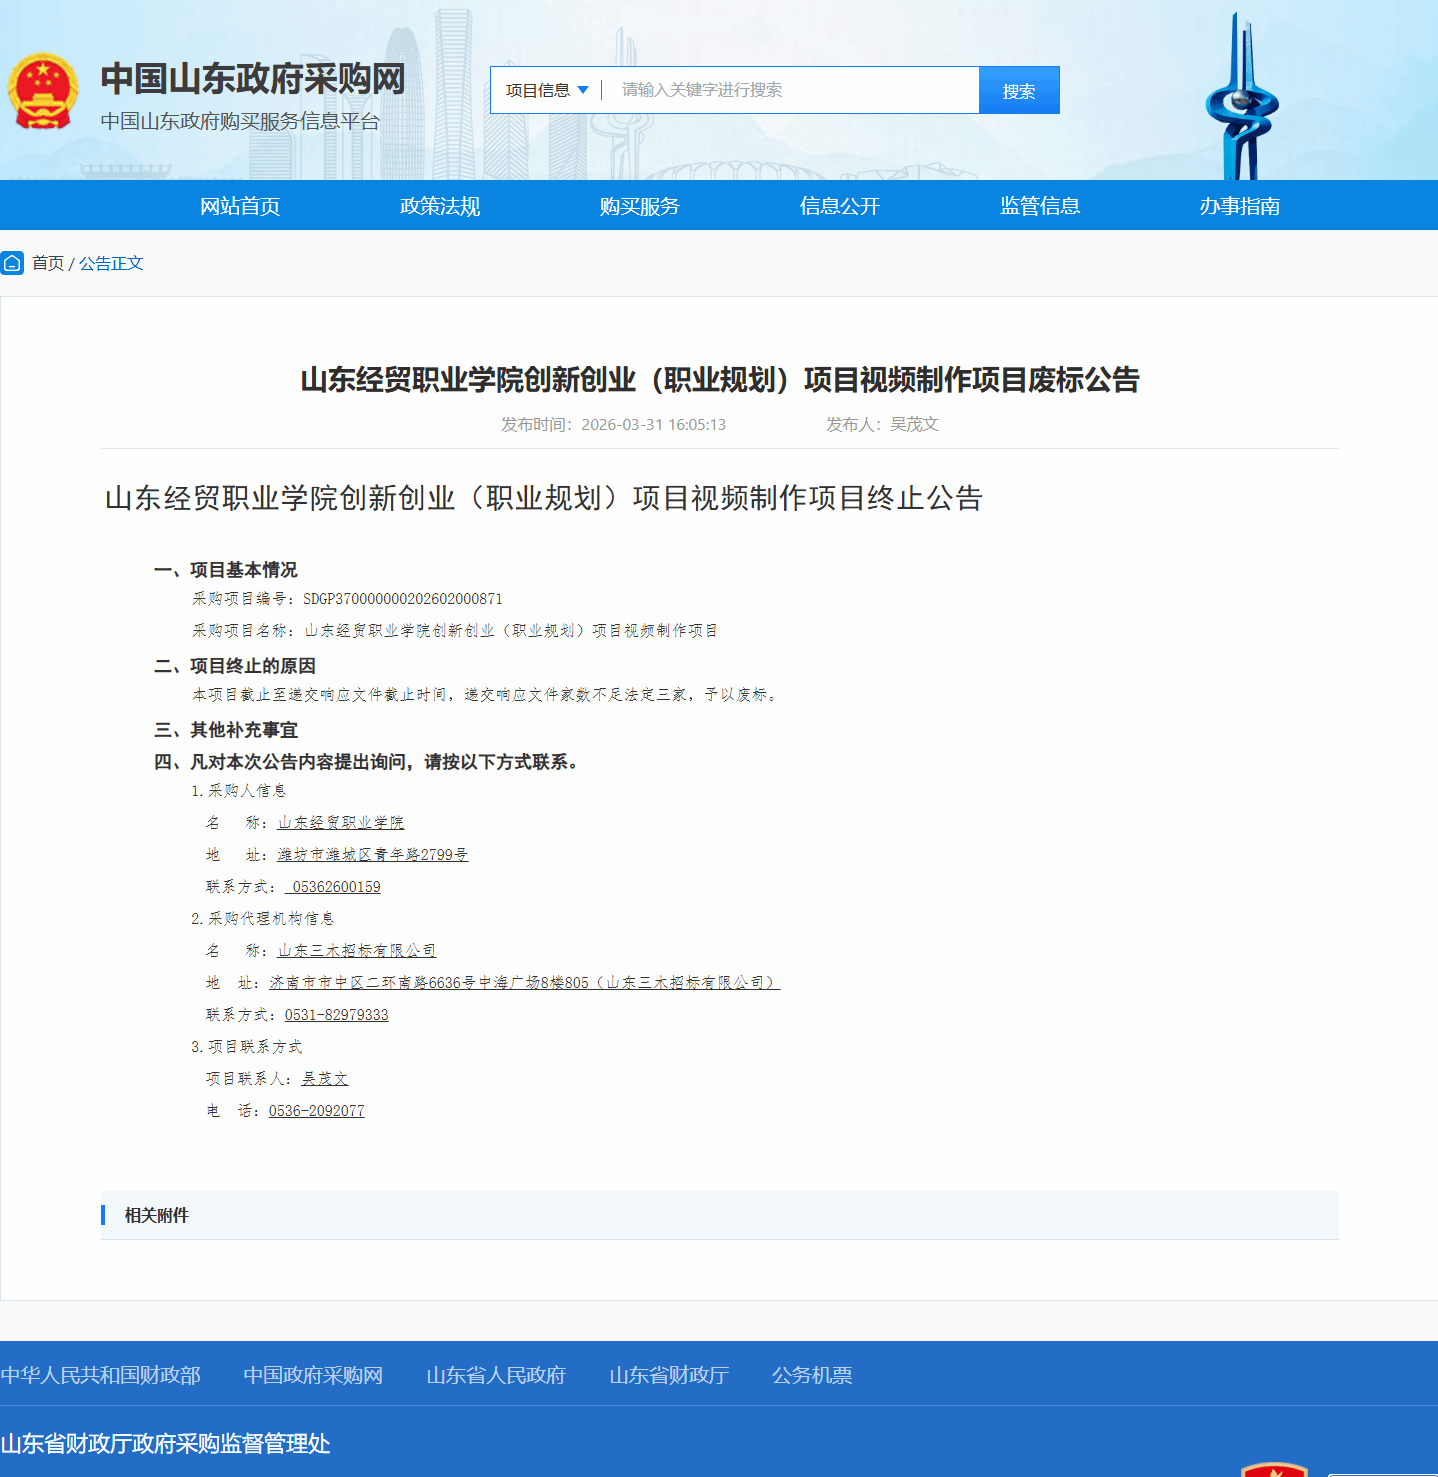1438x1477 pixels.
Task: Select 信息公开 in navigation bar
Action: pyautogui.click(x=840, y=206)
